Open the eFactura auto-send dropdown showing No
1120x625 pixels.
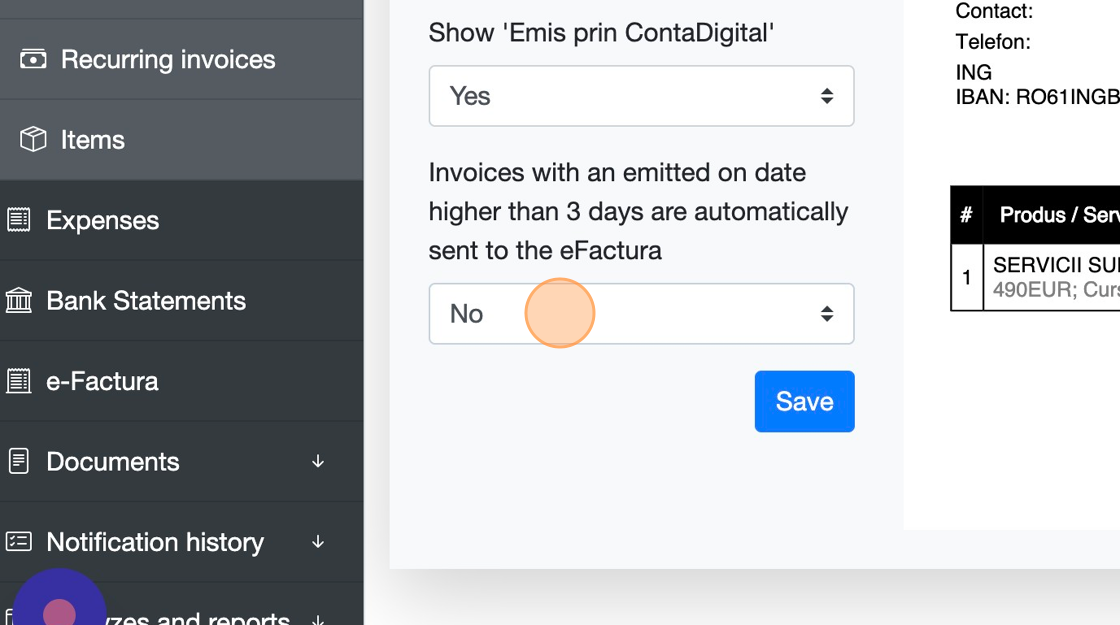coord(641,314)
